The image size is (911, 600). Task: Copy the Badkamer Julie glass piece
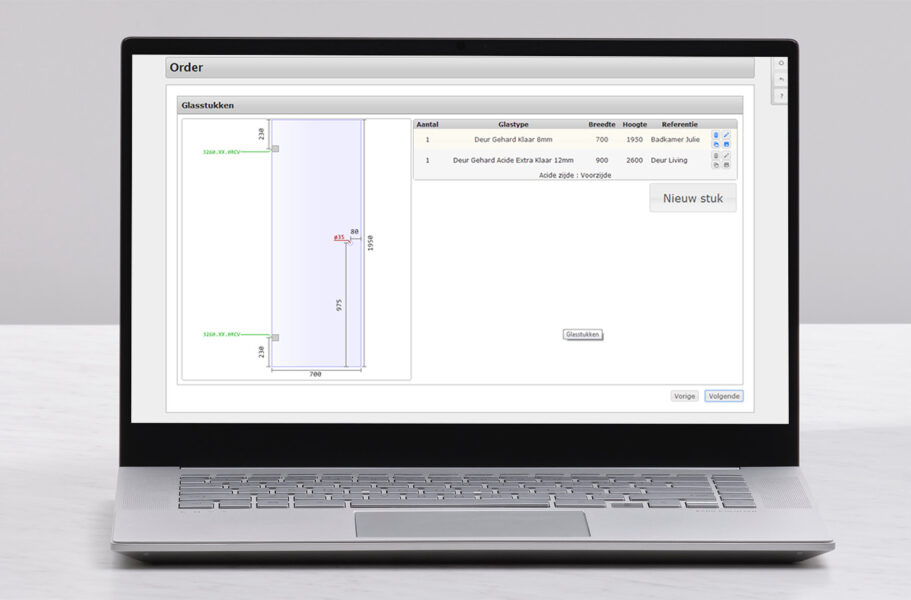coord(716,144)
